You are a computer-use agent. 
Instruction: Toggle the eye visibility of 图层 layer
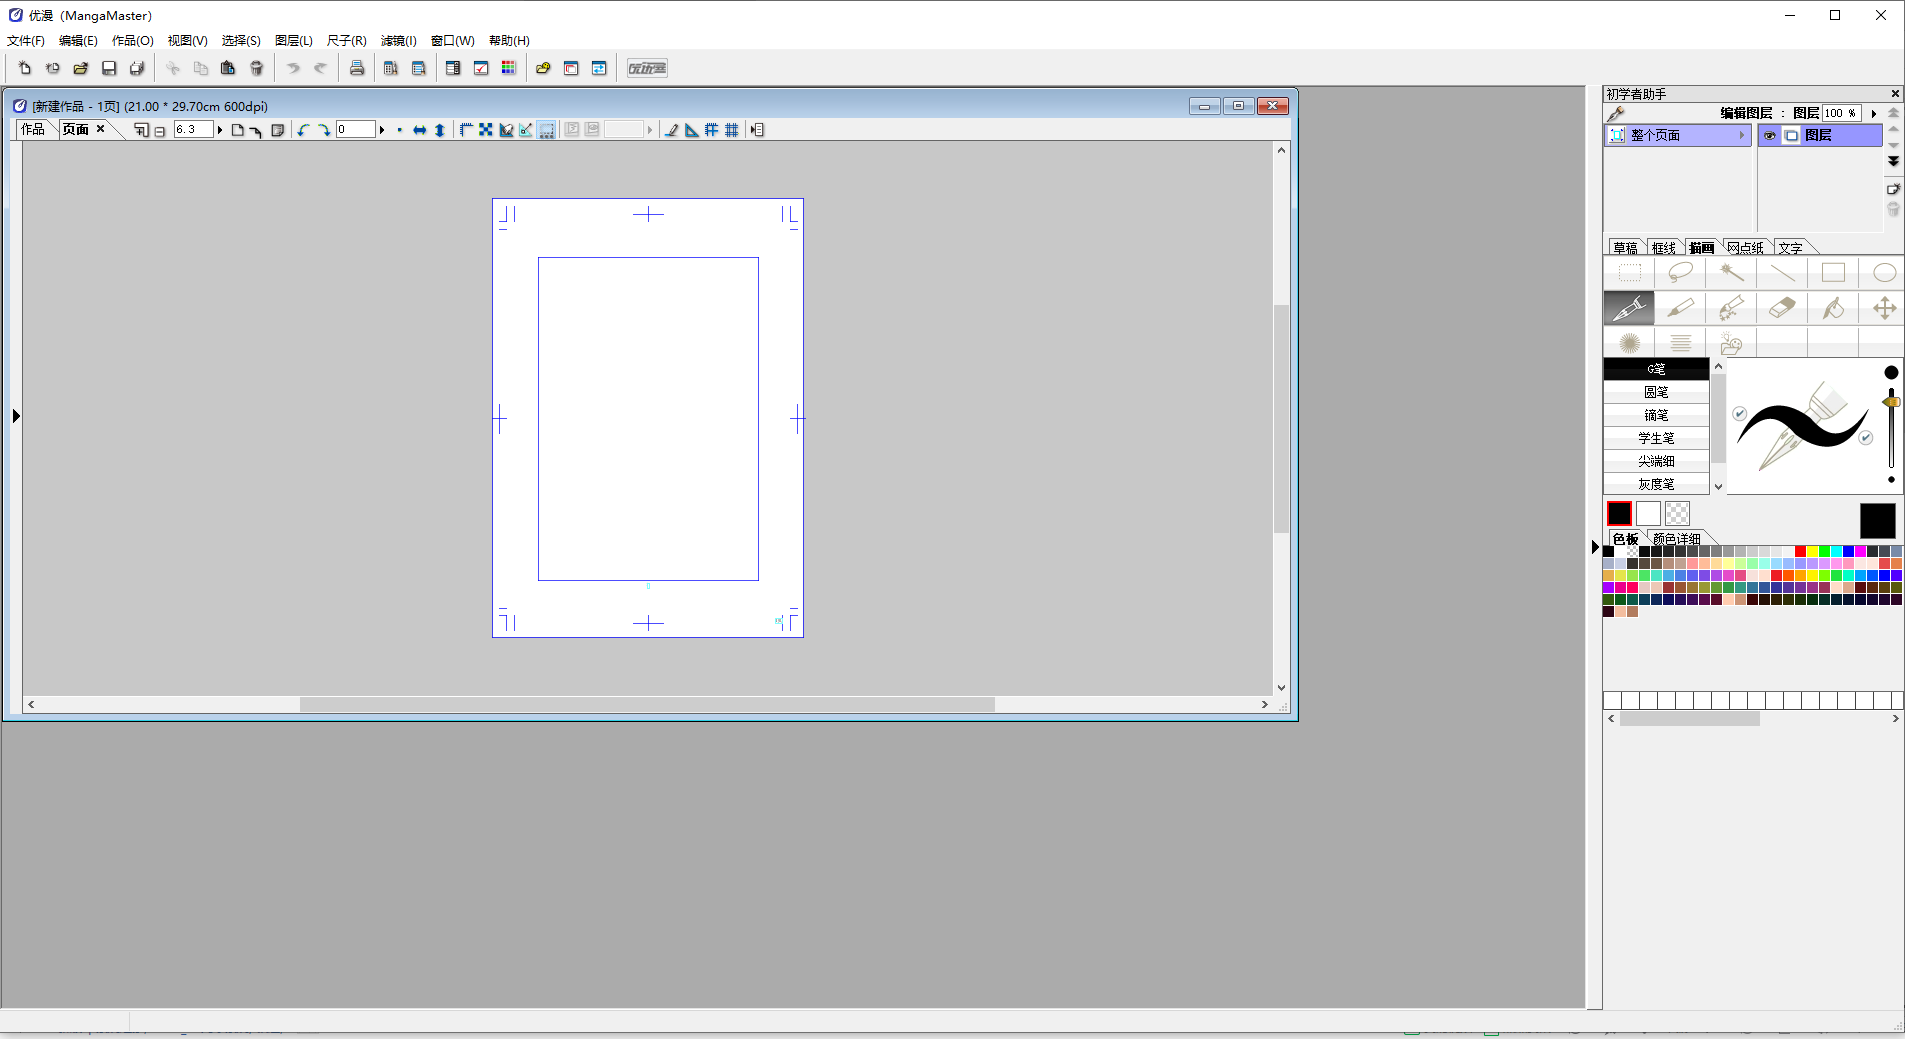point(1770,136)
